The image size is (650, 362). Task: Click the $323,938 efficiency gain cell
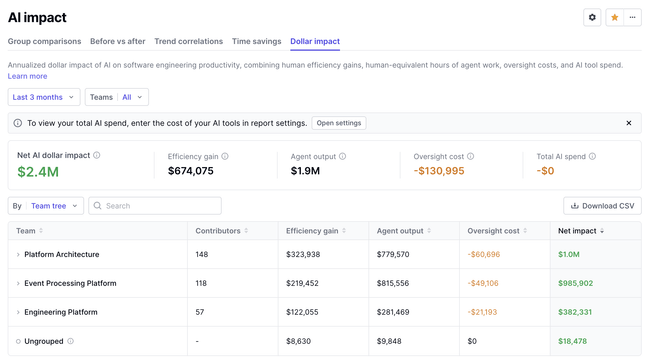tap(303, 255)
